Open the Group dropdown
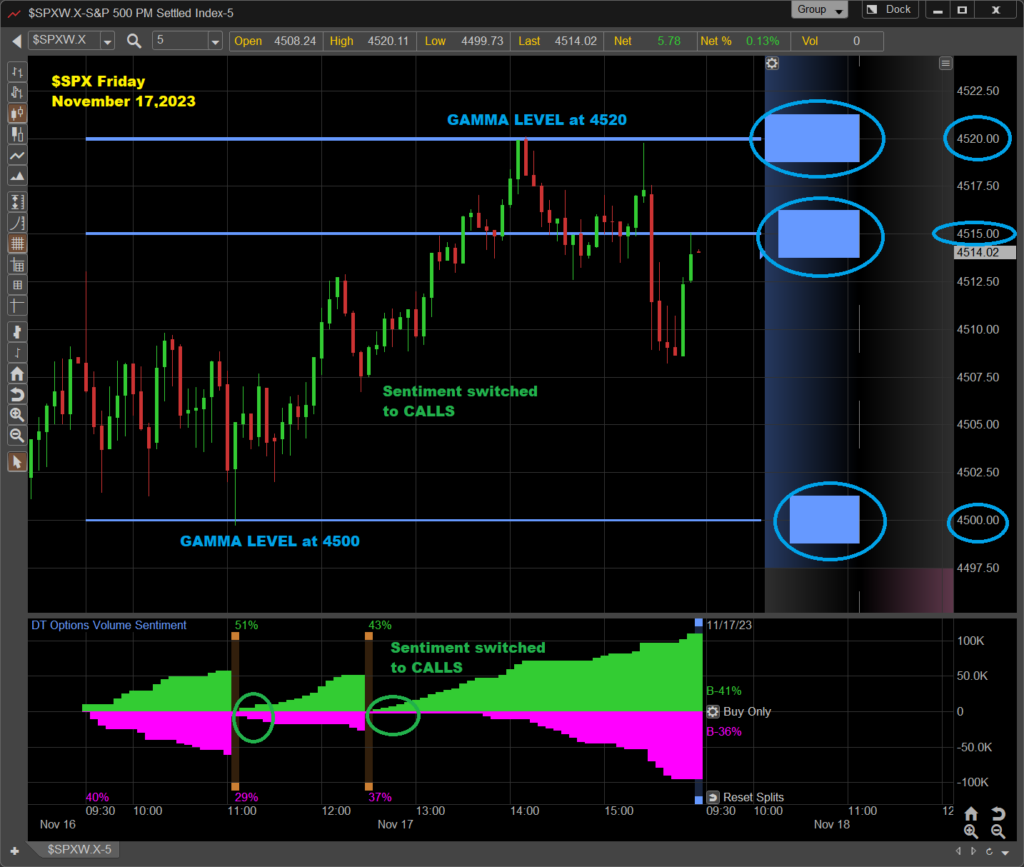 (x=820, y=10)
